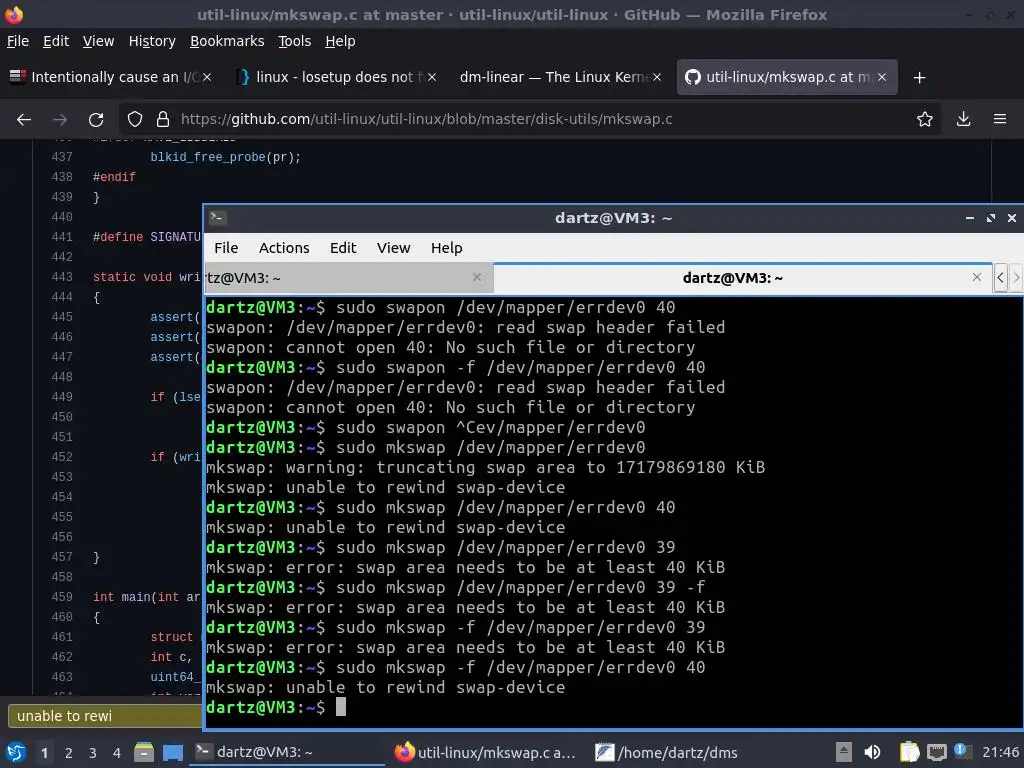This screenshot has width=1024, height=768.
Task: Click line number 437 in GitHub code
Action: pyautogui.click(x=62, y=157)
